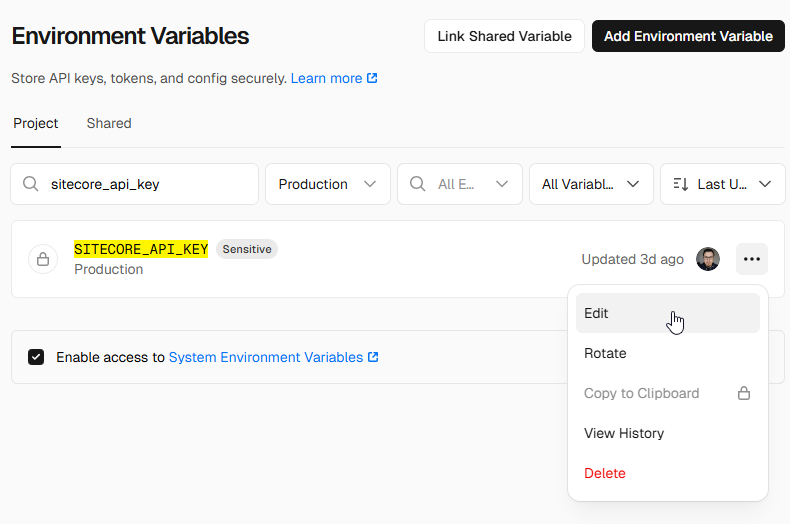Screen dimensions: 790x524
Task: Switch to the Shared tab
Action: click(x=109, y=123)
